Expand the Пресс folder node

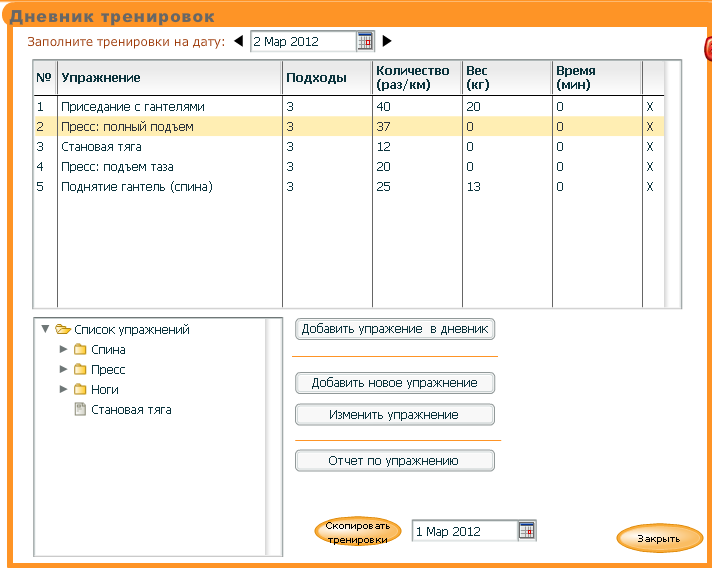pyautogui.click(x=64, y=370)
